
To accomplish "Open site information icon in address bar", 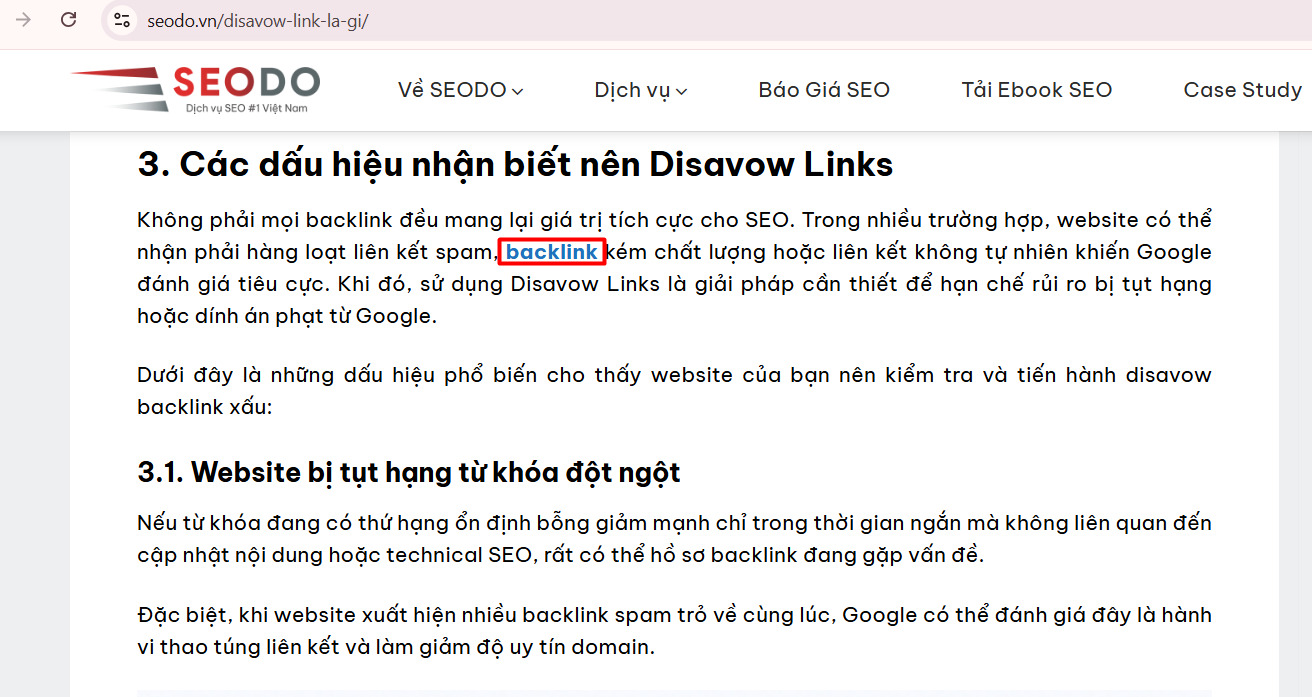I will (122, 20).
